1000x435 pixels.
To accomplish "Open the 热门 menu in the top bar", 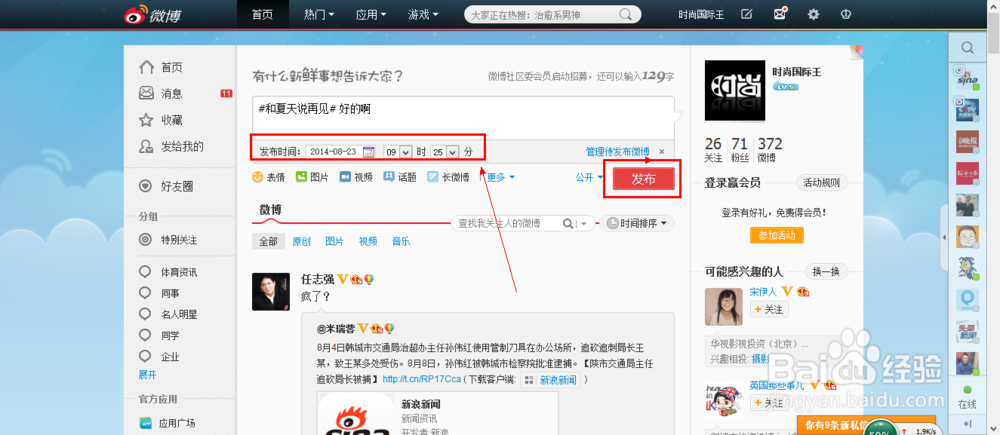I will (319, 14).
